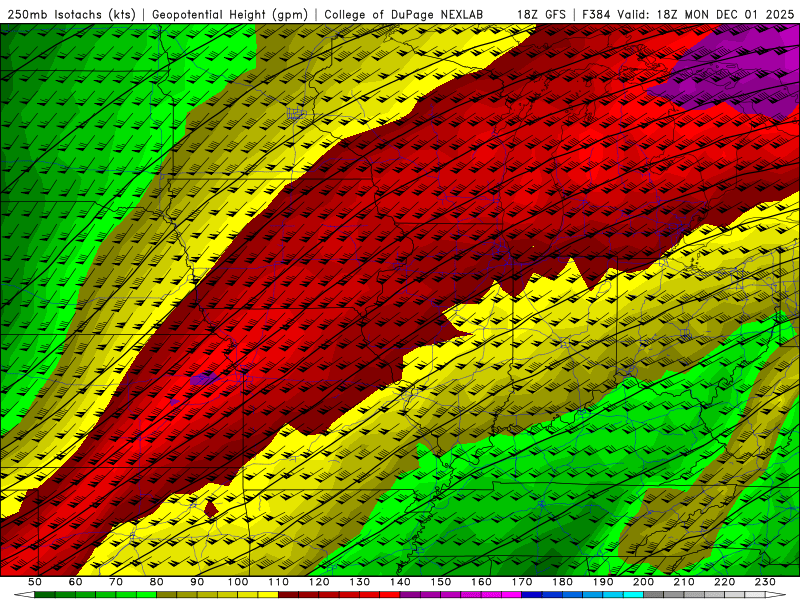Pick the bright red swatch ending at 140
This screenshot has height=600, width=800.
point(390,594)
